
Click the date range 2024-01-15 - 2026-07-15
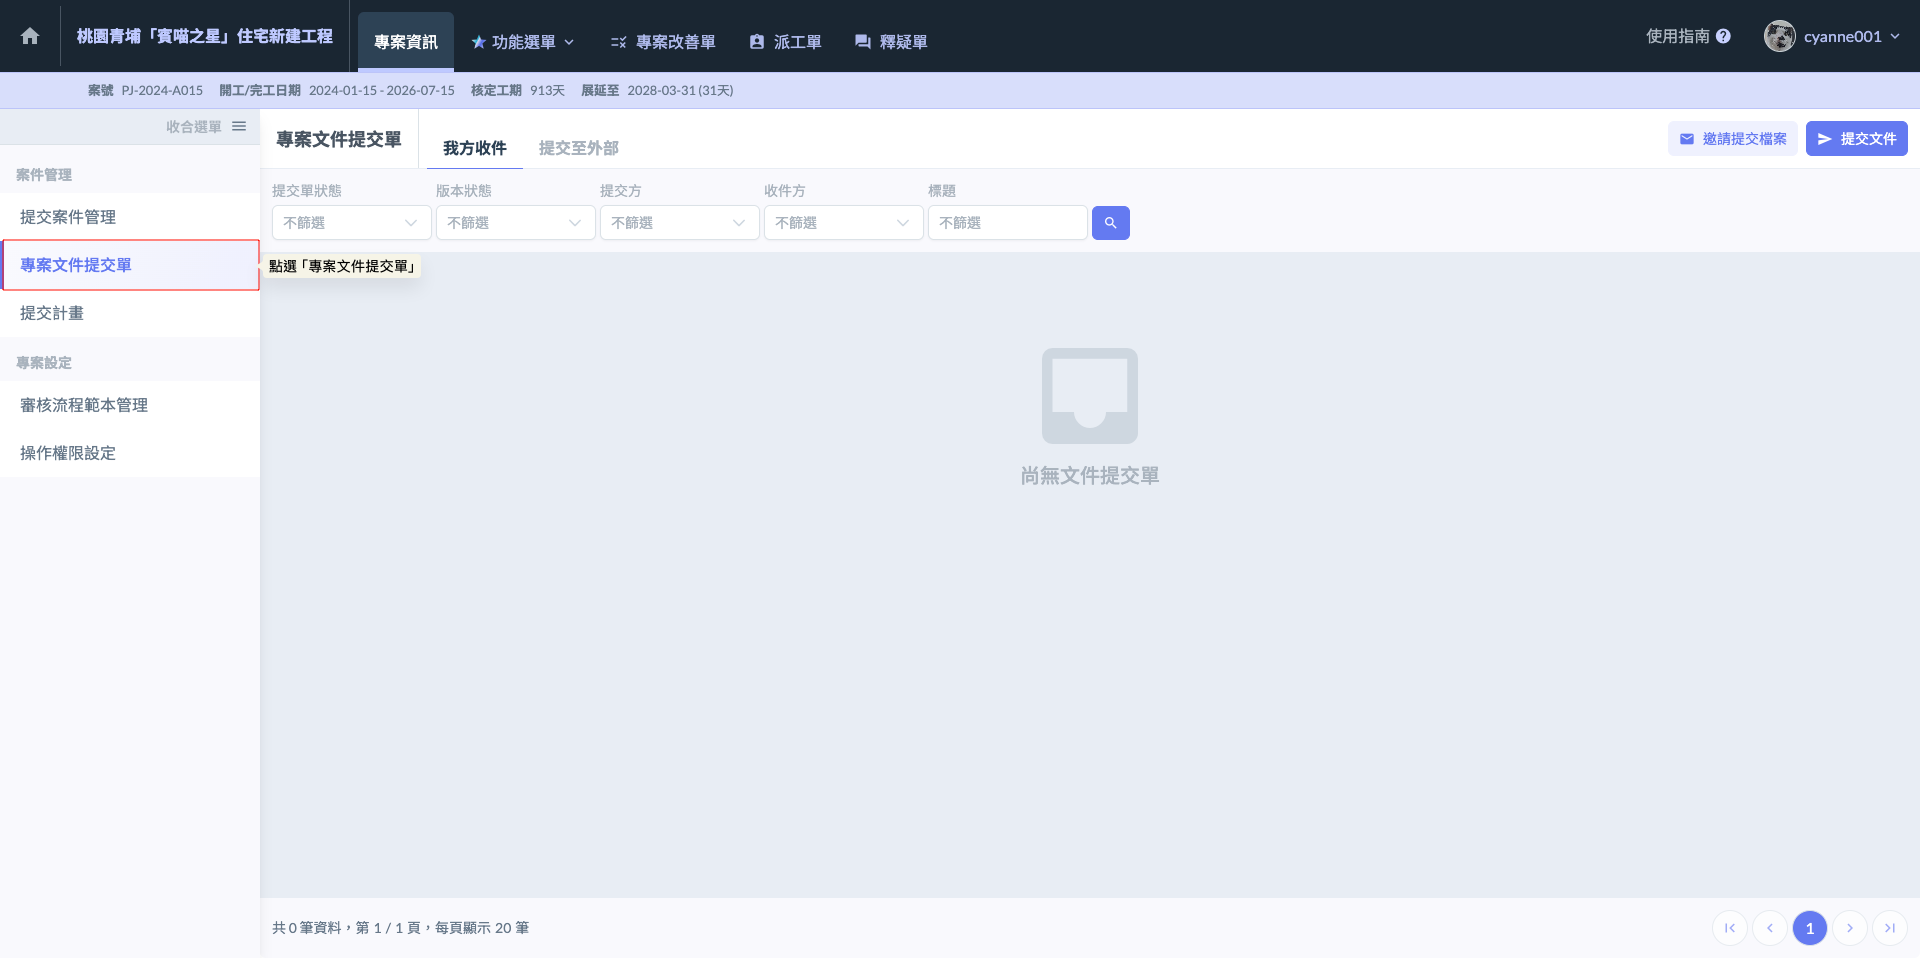pos(382,90)
